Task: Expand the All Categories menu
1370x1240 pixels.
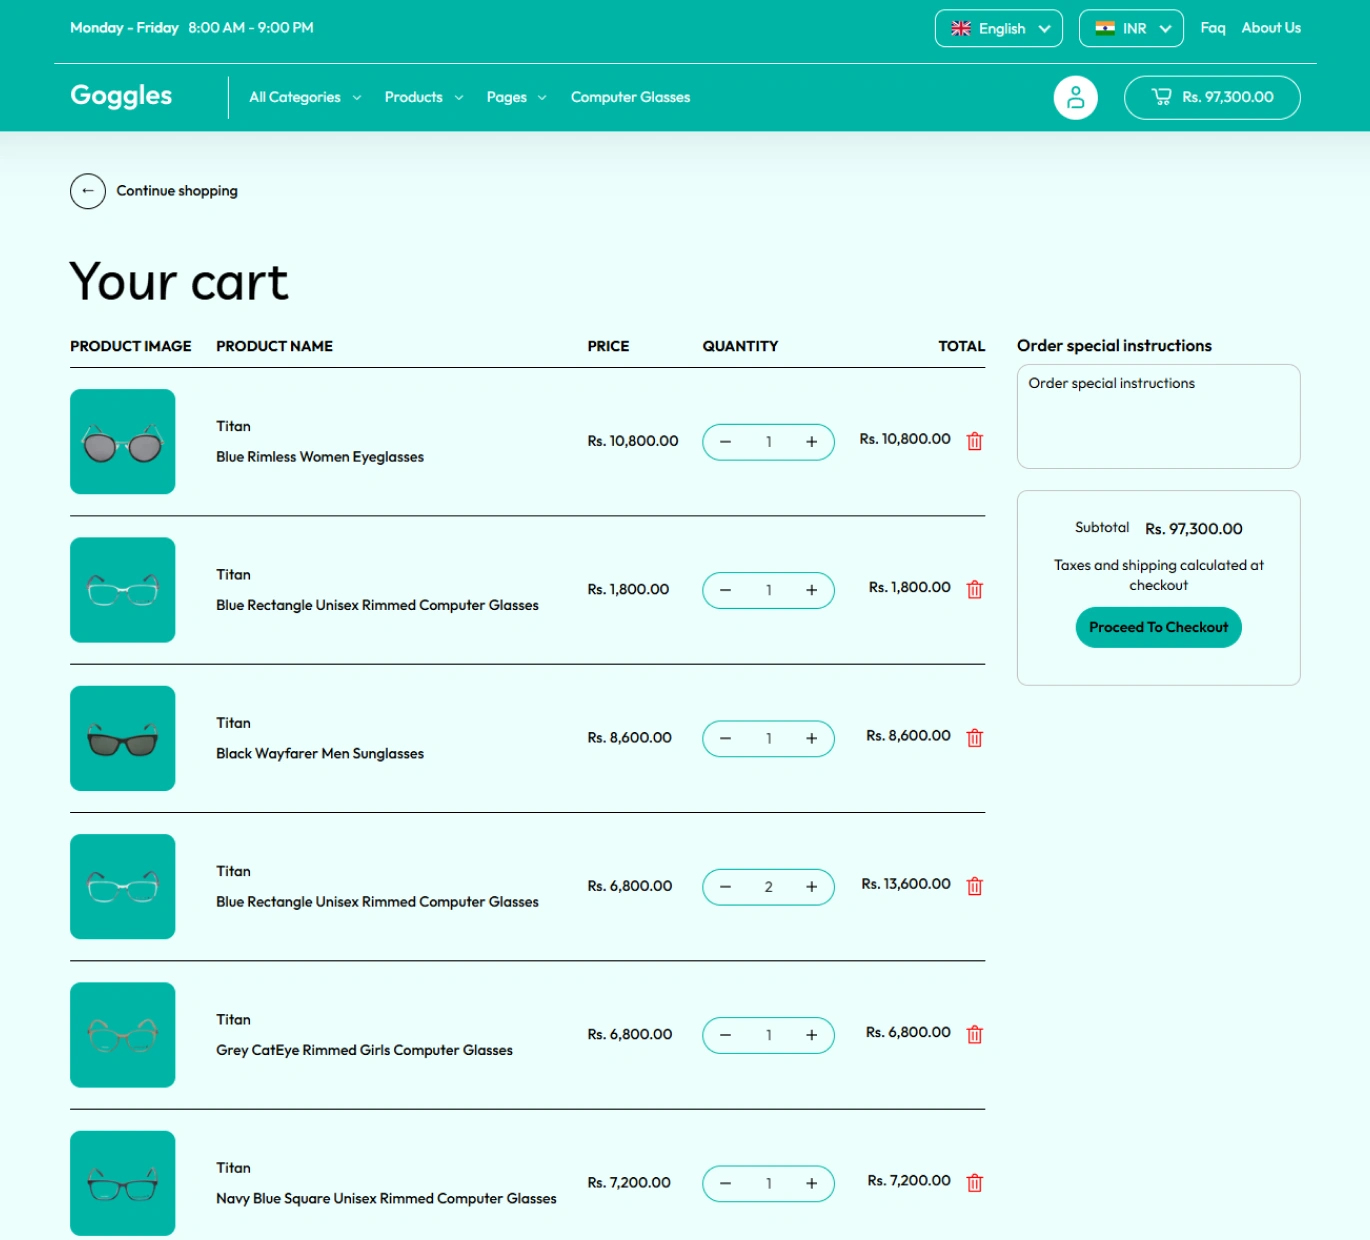Action: pyautogui.click(x=305, y=97)
